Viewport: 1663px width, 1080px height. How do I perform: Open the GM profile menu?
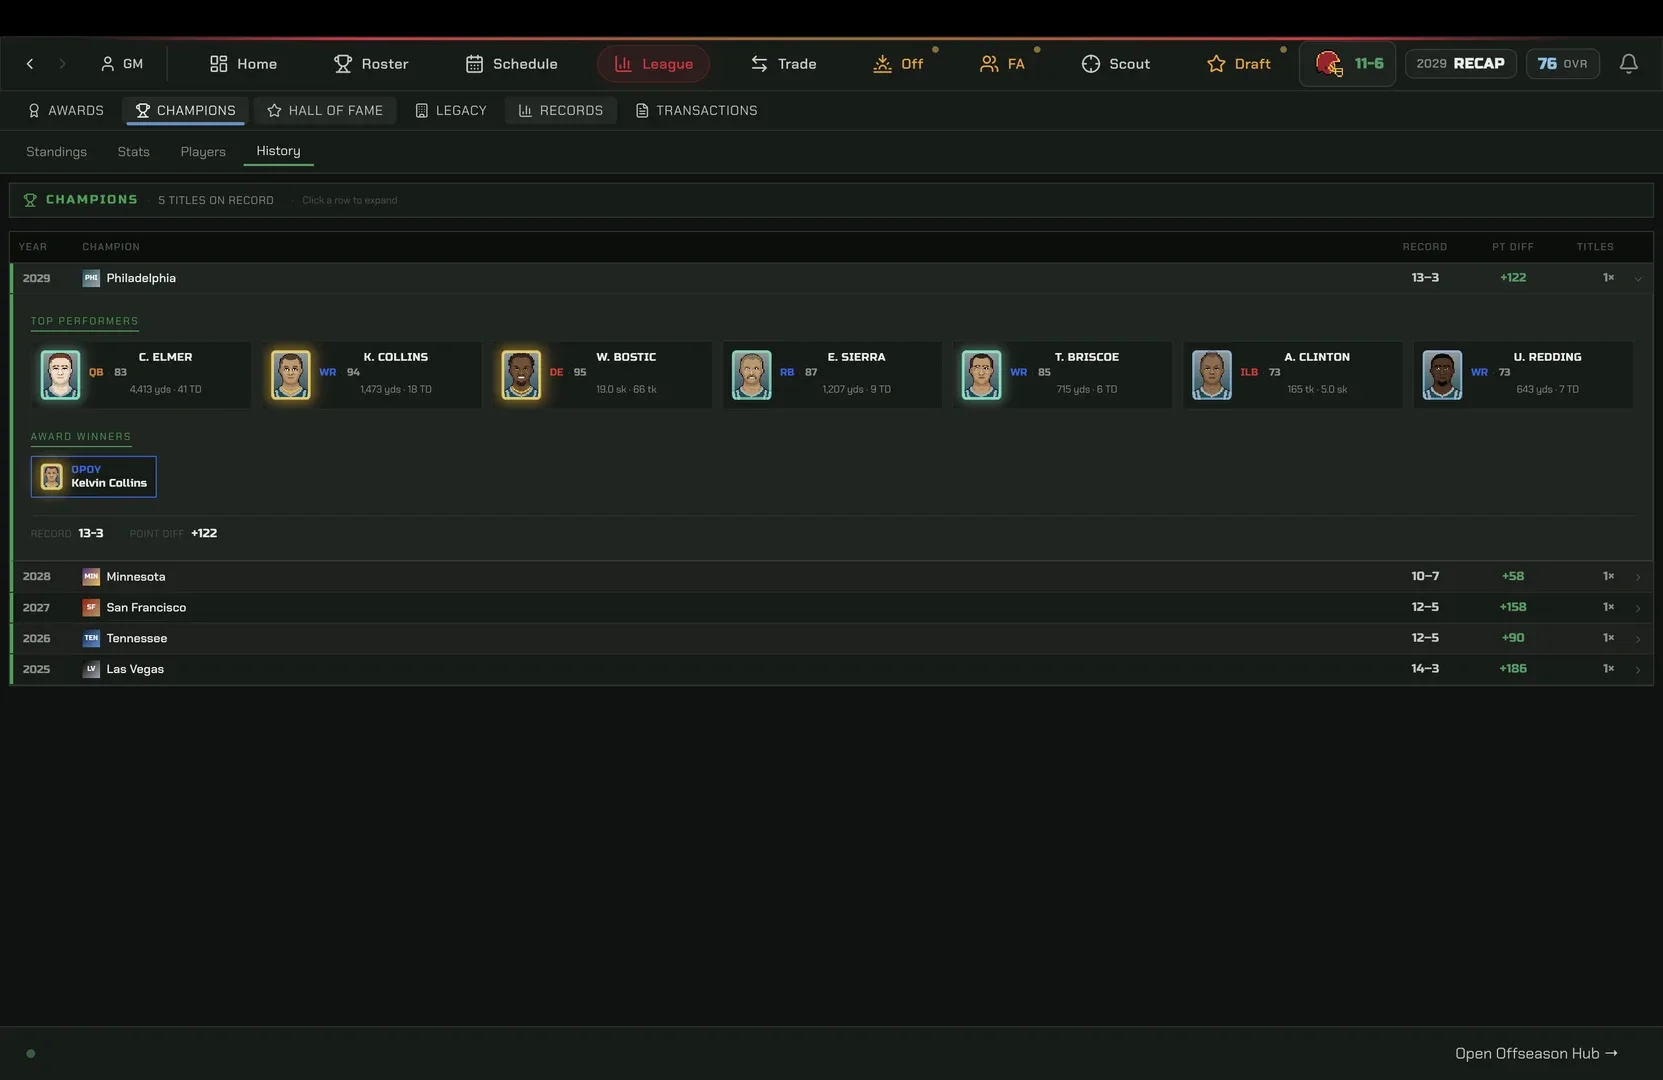coord(122,64)
